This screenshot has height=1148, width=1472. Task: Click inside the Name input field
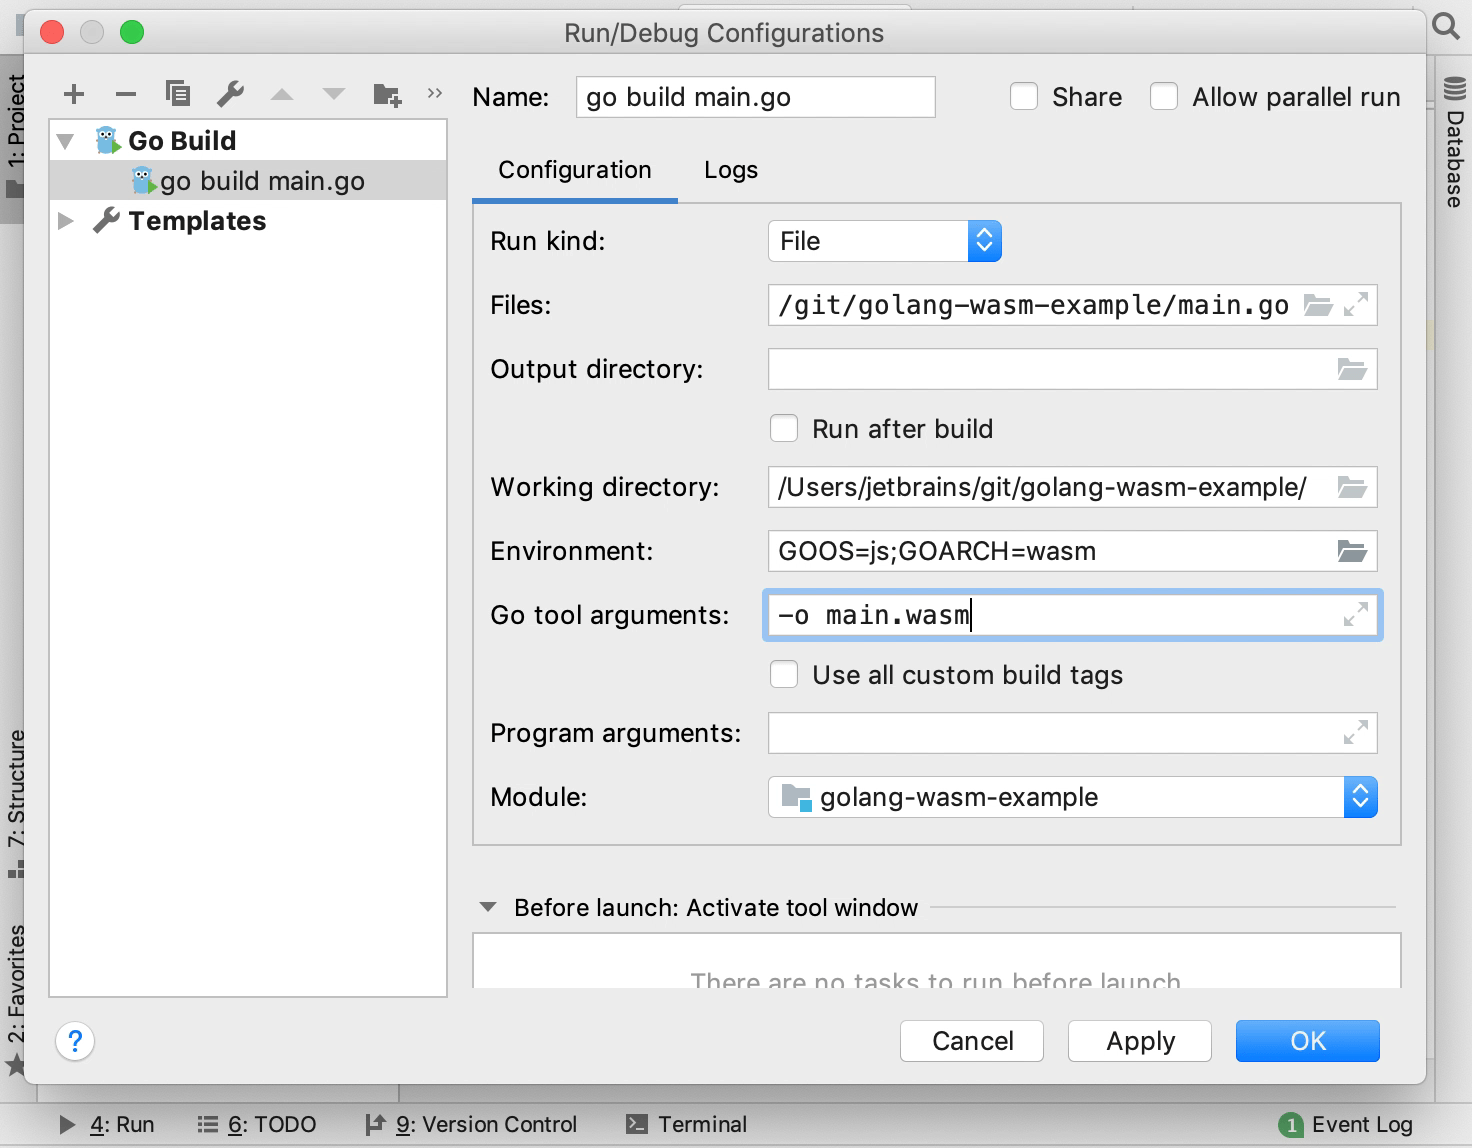[754, 97]
